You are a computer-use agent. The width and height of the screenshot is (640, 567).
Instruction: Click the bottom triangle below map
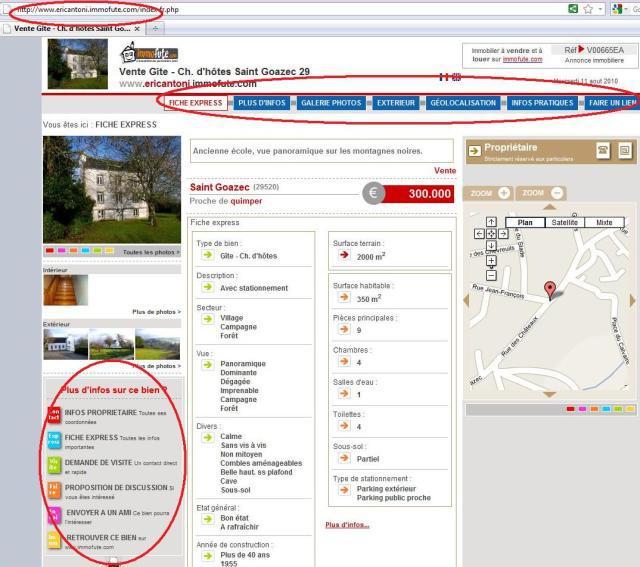(550, 394)
